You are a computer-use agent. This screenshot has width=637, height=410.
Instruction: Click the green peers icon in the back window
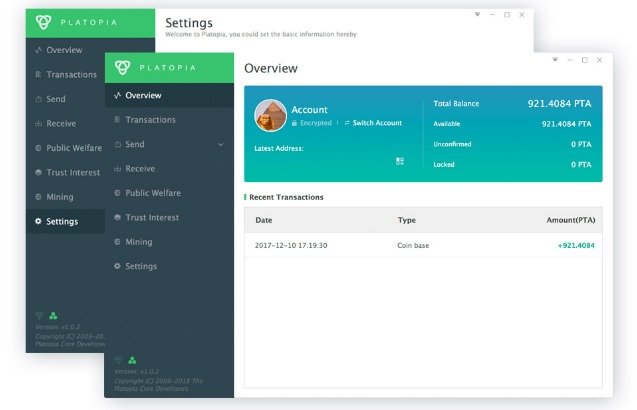click(x=53, y=315)
